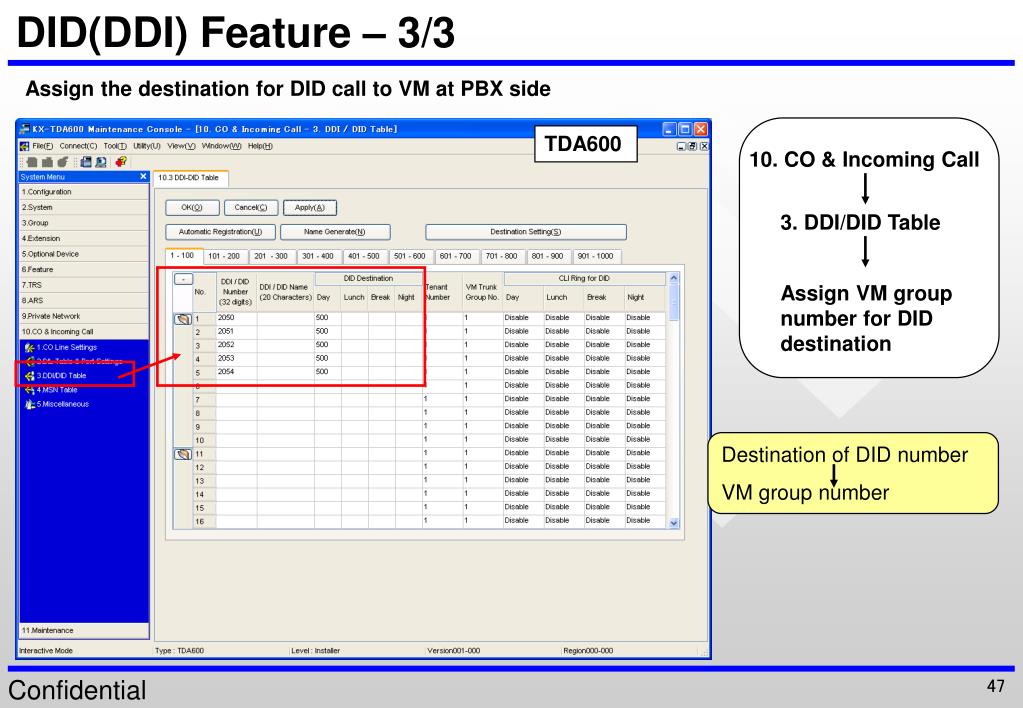Click the blue floppy-disk toolbar icon

point(85,162)
